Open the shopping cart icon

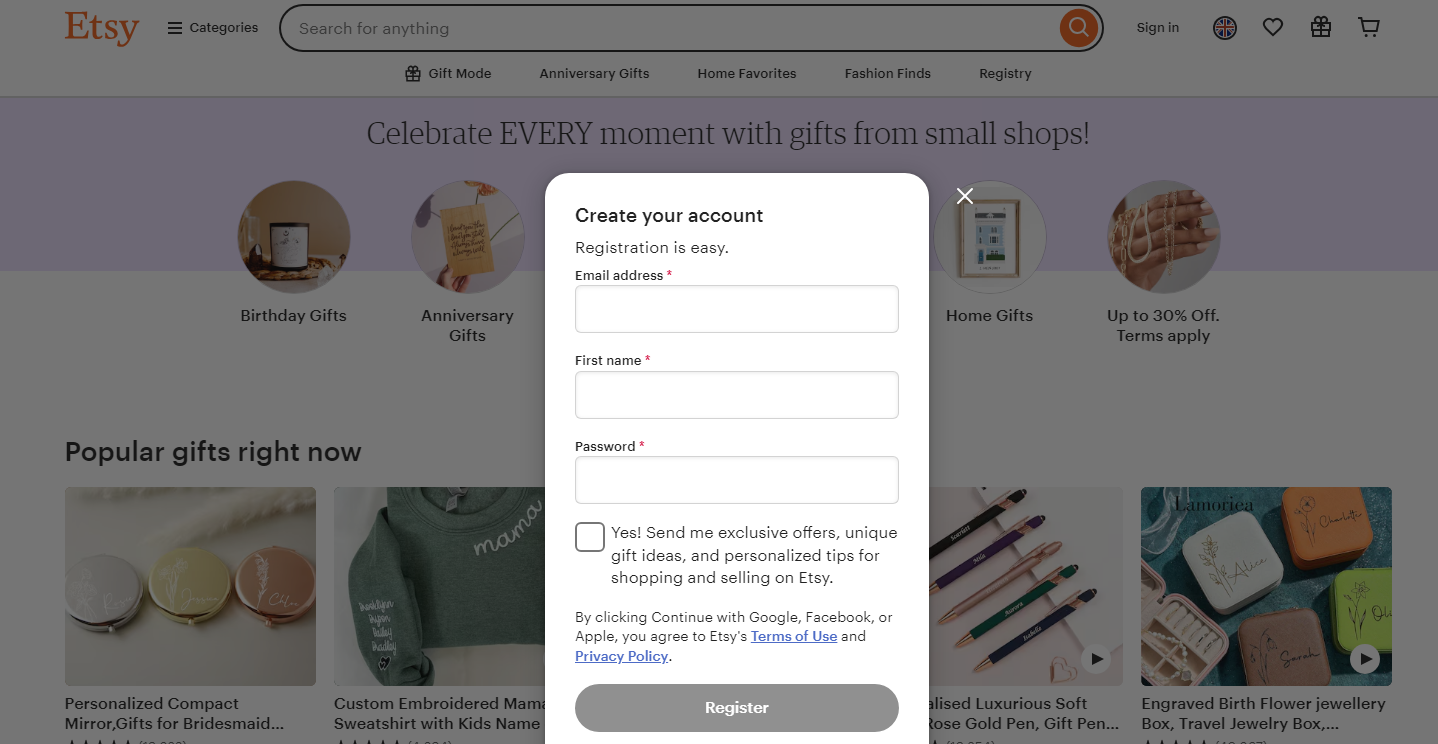click(x=1368, y=27)
